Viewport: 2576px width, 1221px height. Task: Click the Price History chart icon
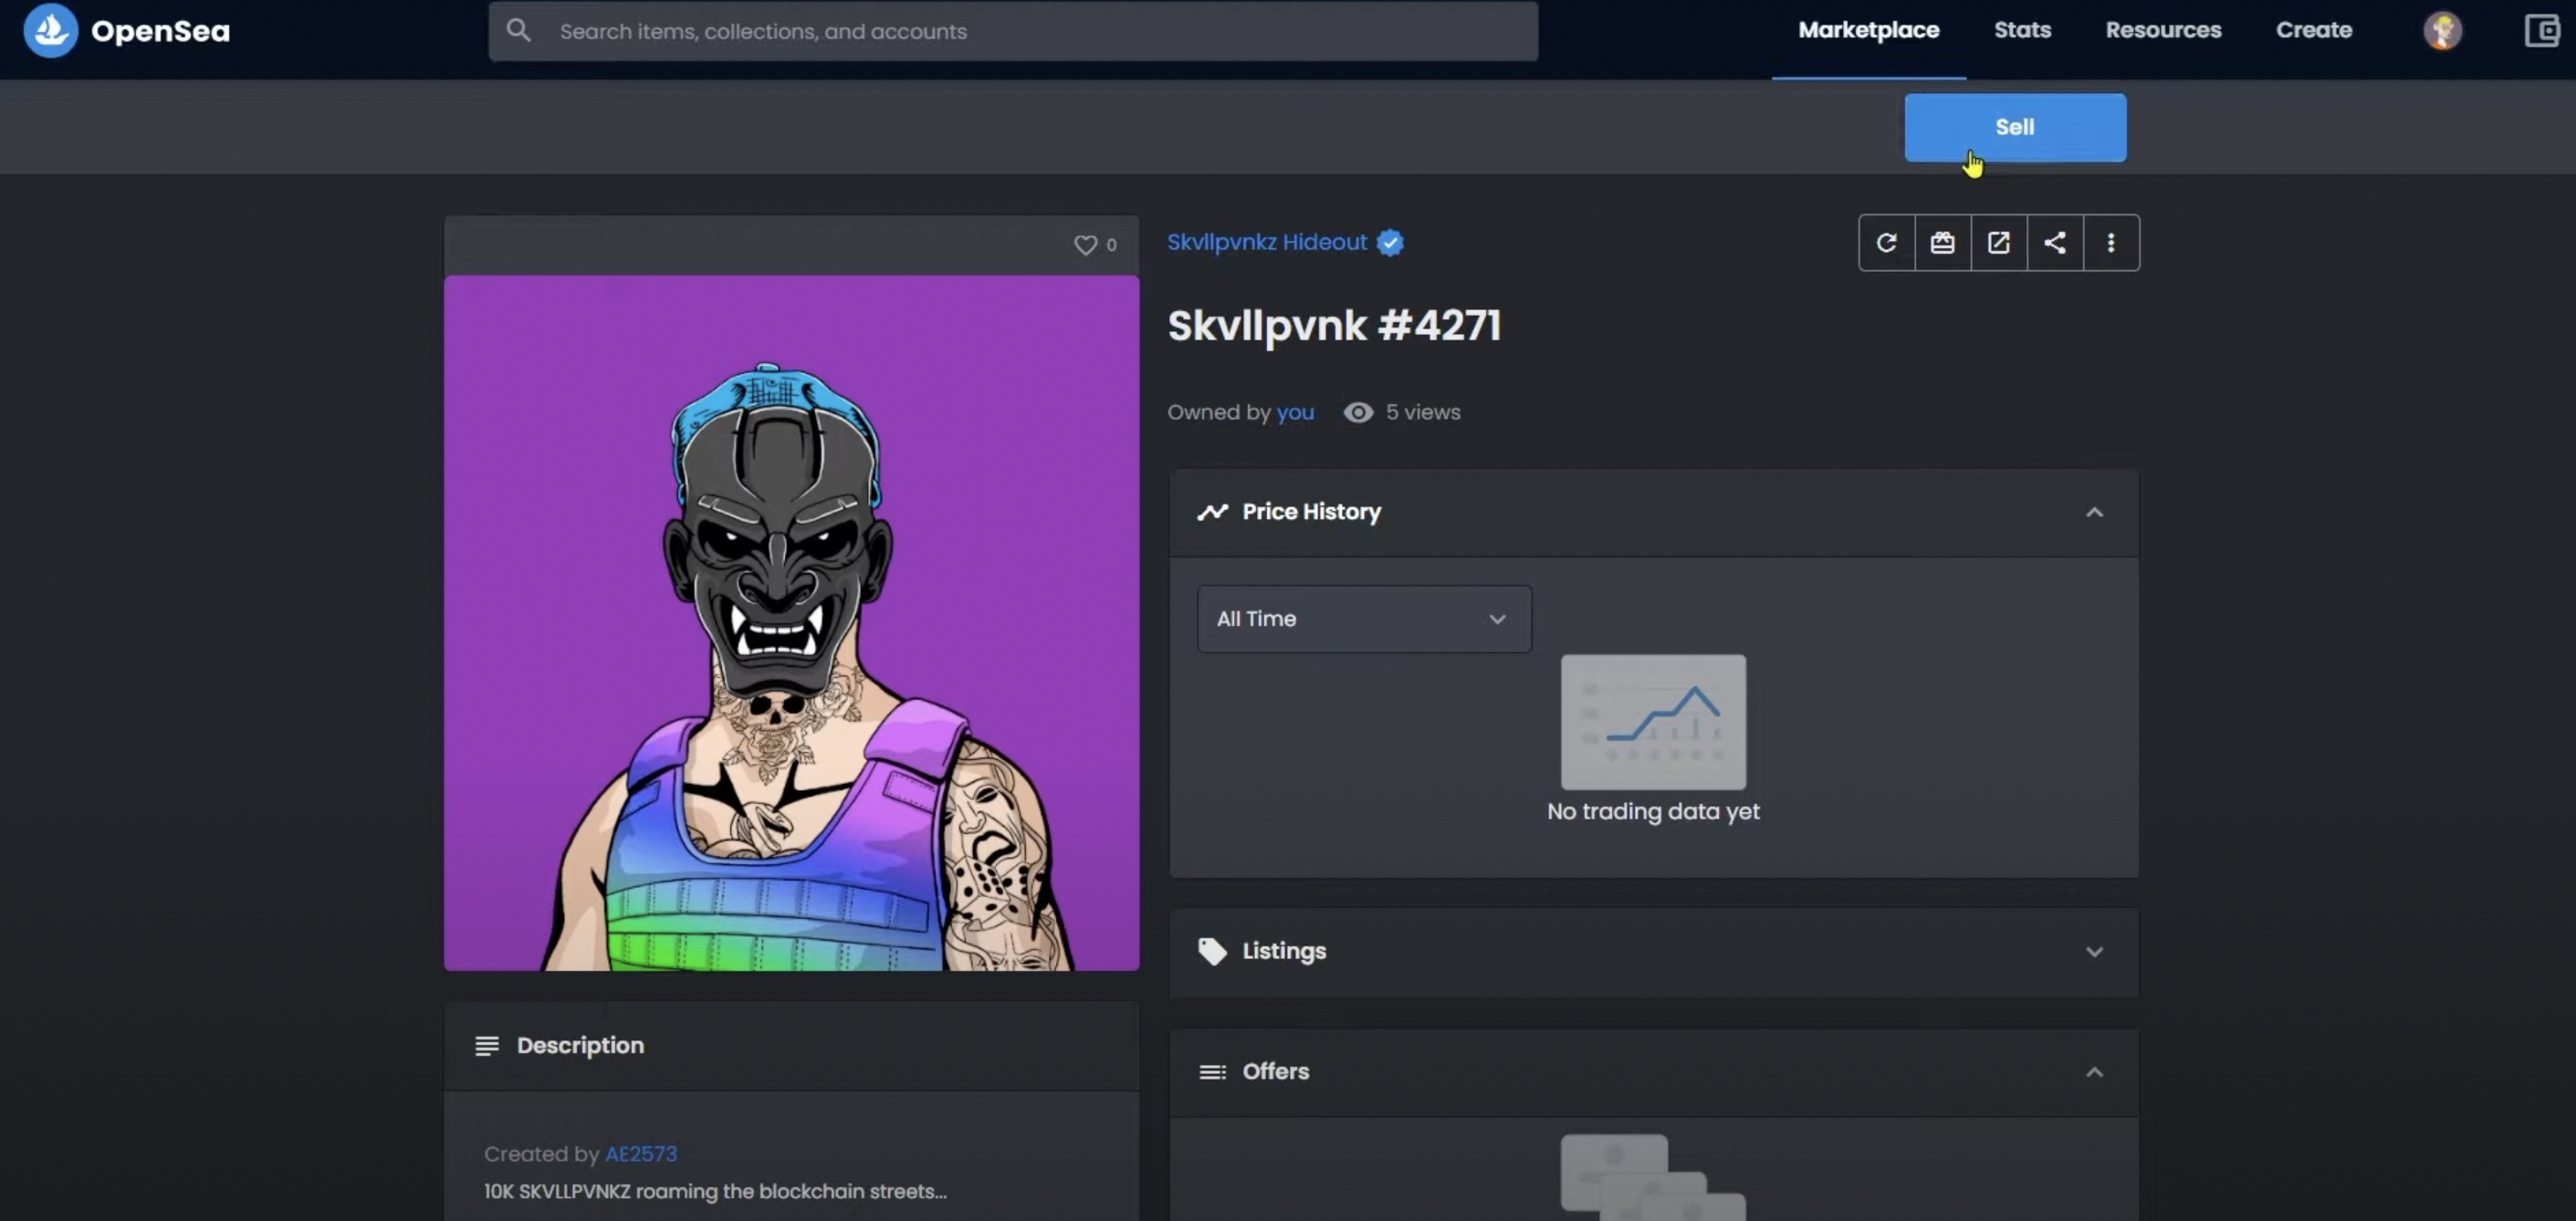1212,512
